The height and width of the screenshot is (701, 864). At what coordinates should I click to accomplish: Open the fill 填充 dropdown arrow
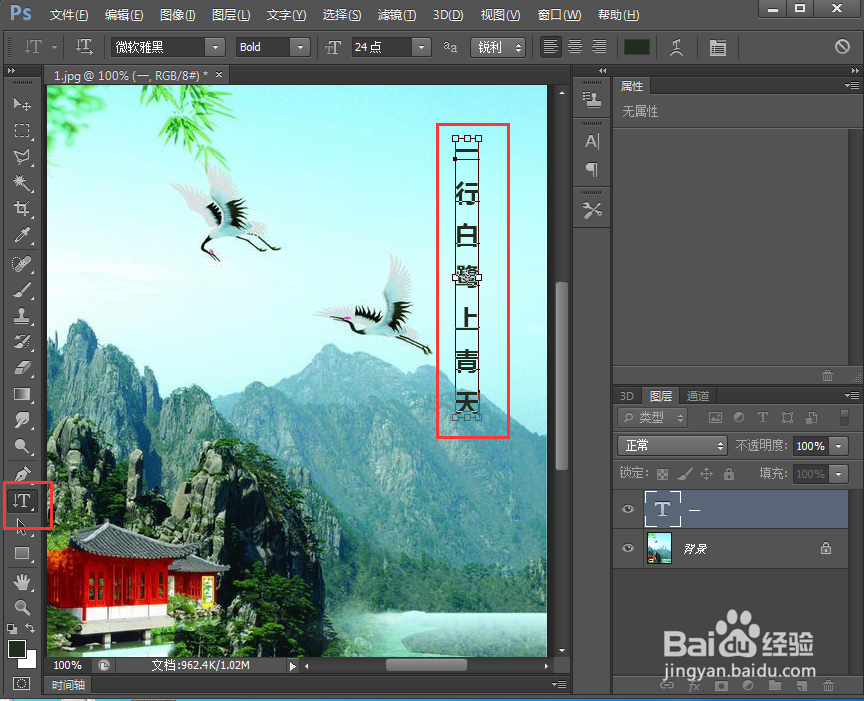(x=839, y=474)
